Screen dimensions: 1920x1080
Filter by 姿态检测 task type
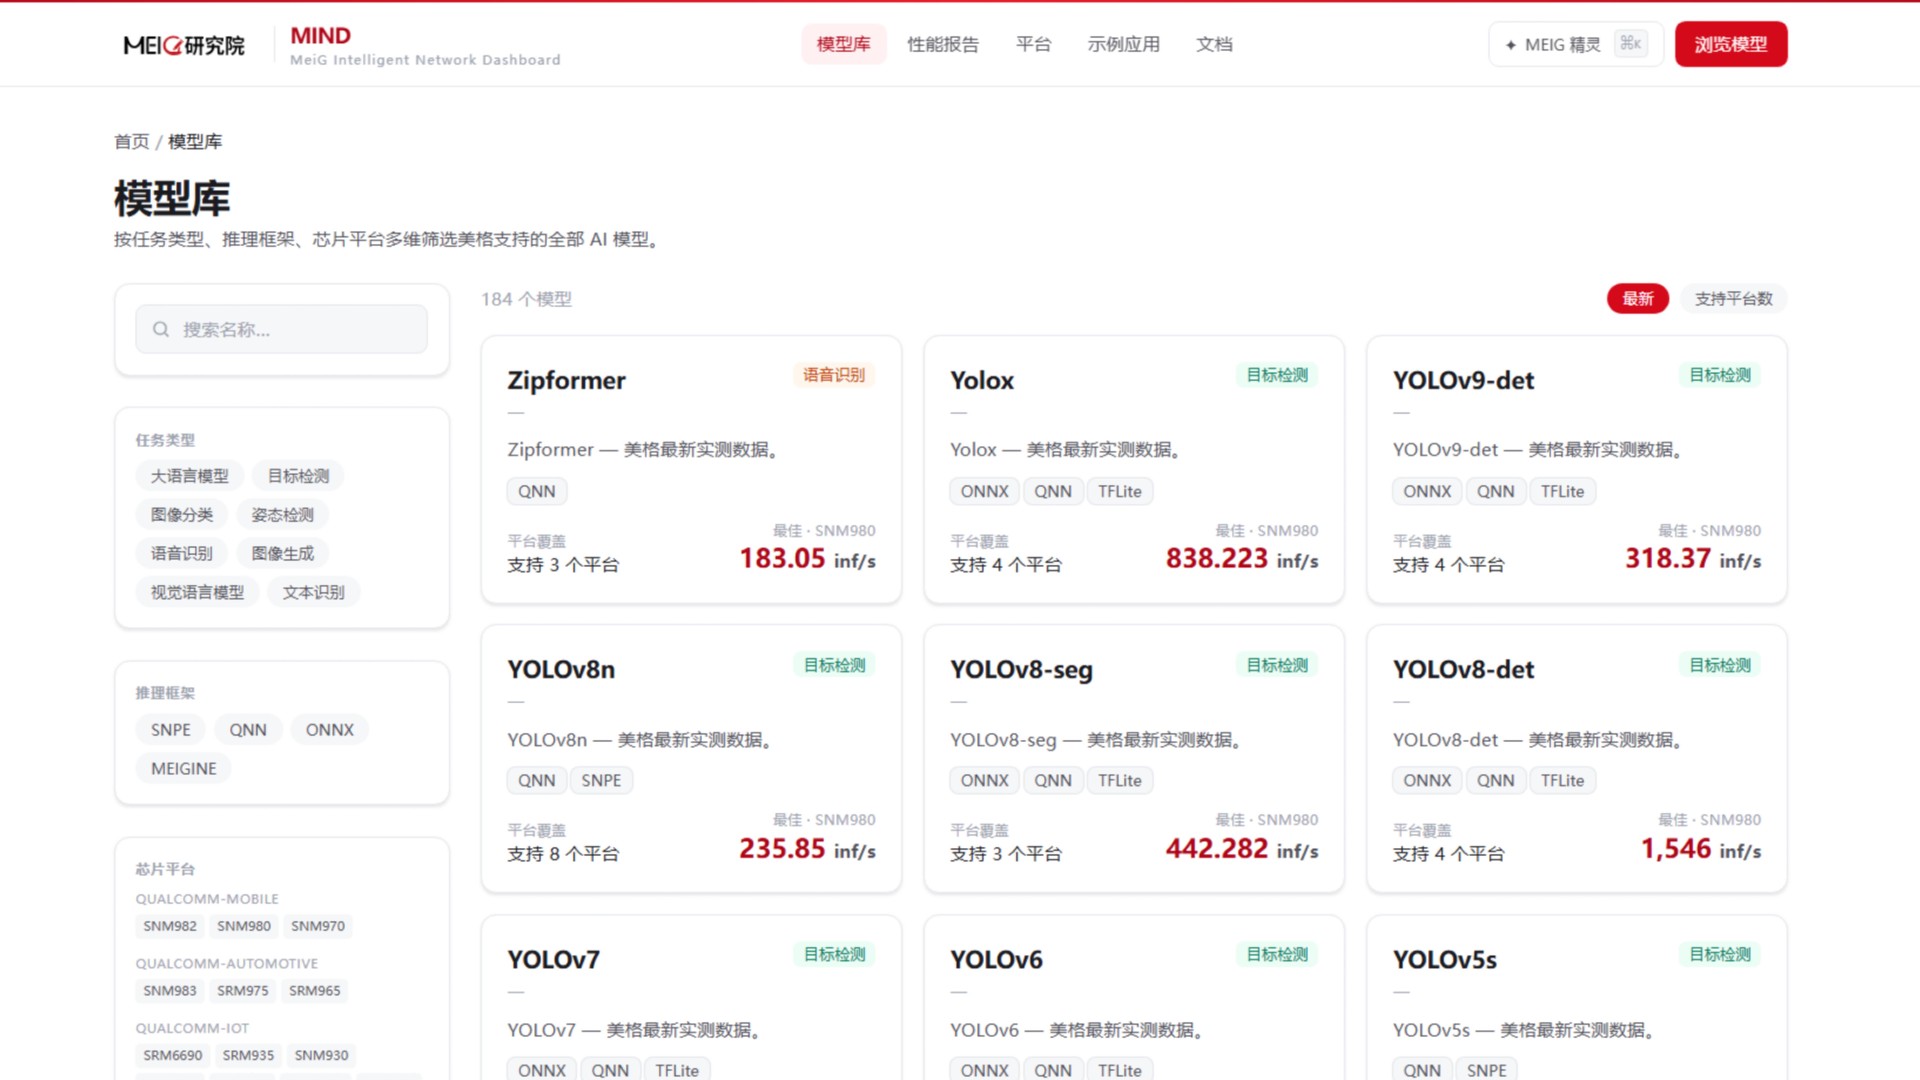[282, 515]
